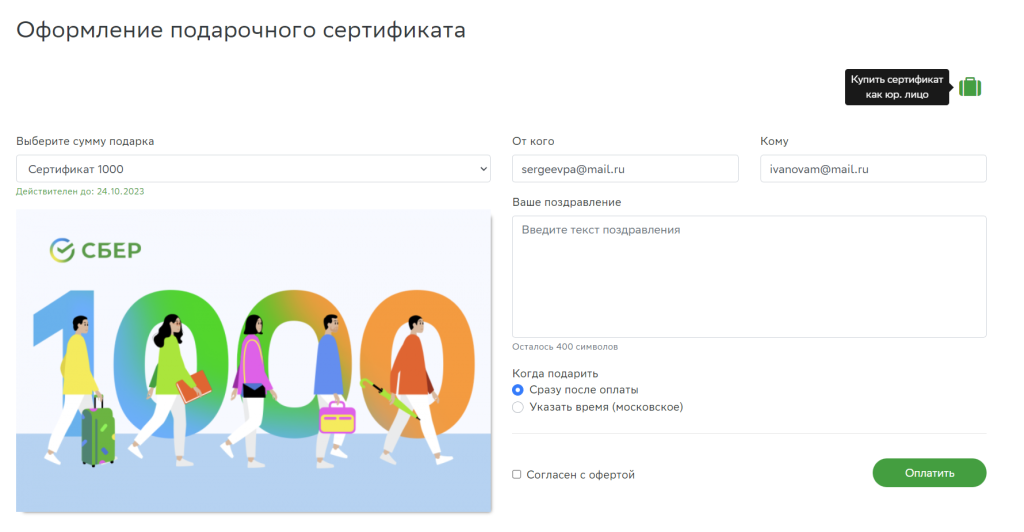Click the green suitcase in the illustration
The height and width of the screenshot is (532, 1024).
click(x=97, y=436)
